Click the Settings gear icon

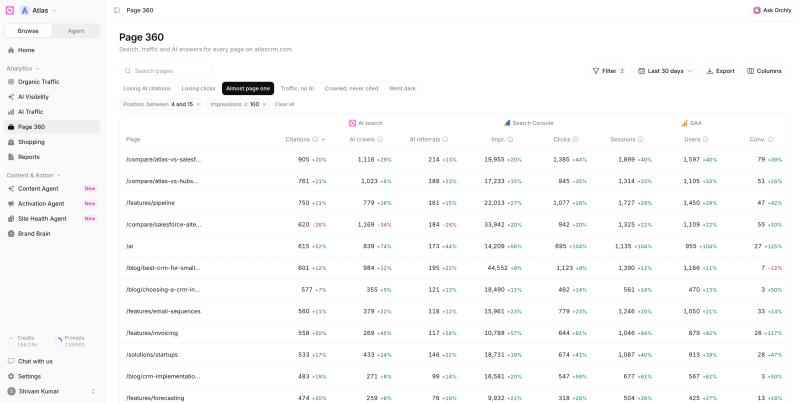tap(11, 376)
